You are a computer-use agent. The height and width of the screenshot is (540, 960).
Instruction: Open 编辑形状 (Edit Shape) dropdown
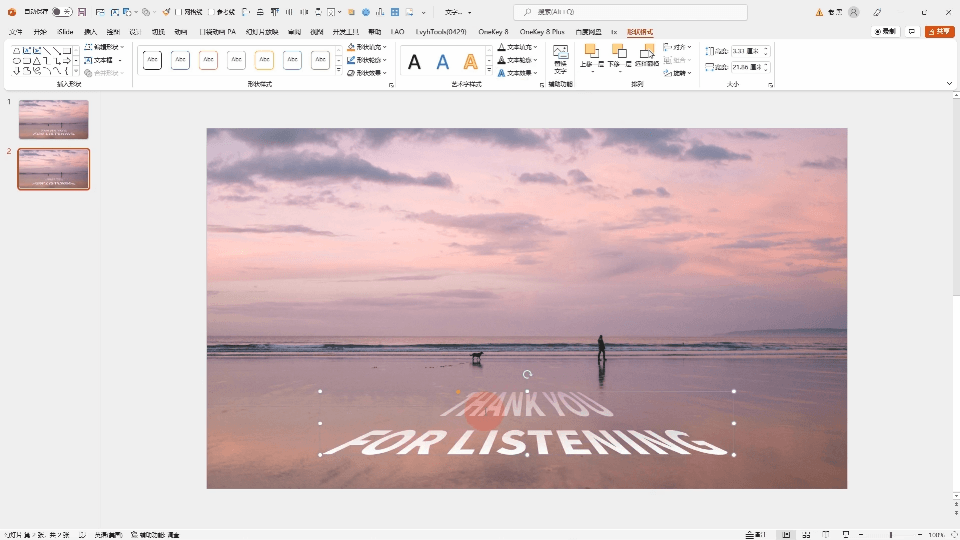coord(104,47)
